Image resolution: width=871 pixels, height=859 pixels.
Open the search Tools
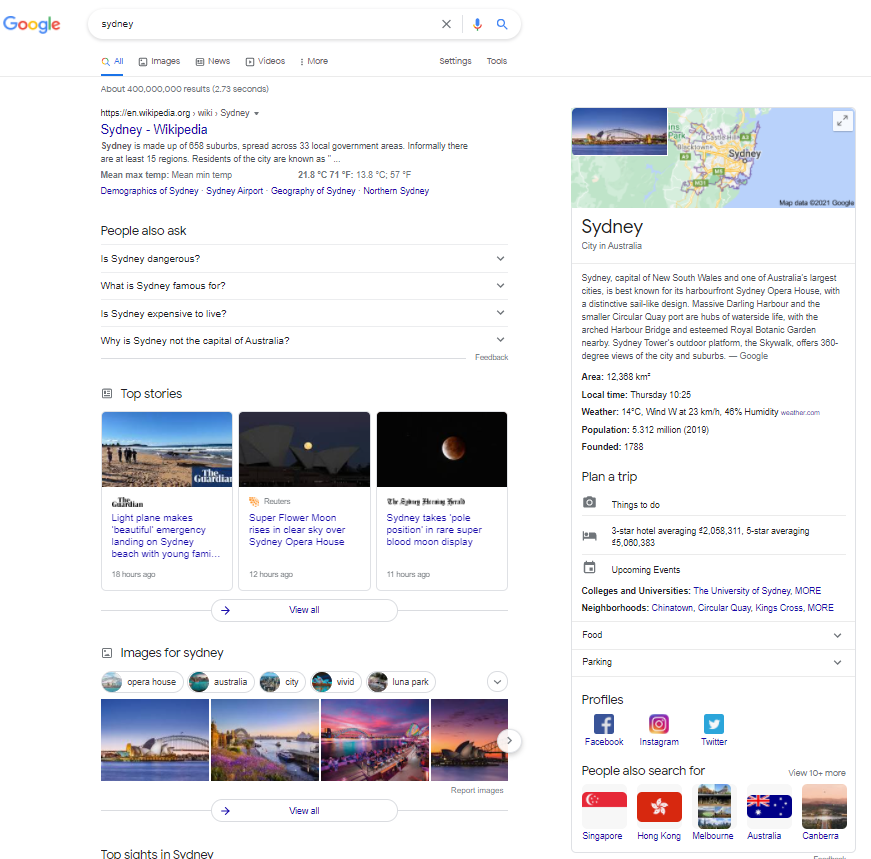497,61
